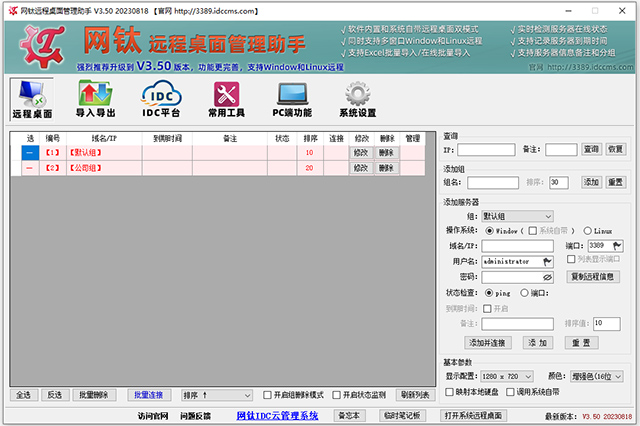Open 颜色 增强色 dropdown

[x=596, y=376]
